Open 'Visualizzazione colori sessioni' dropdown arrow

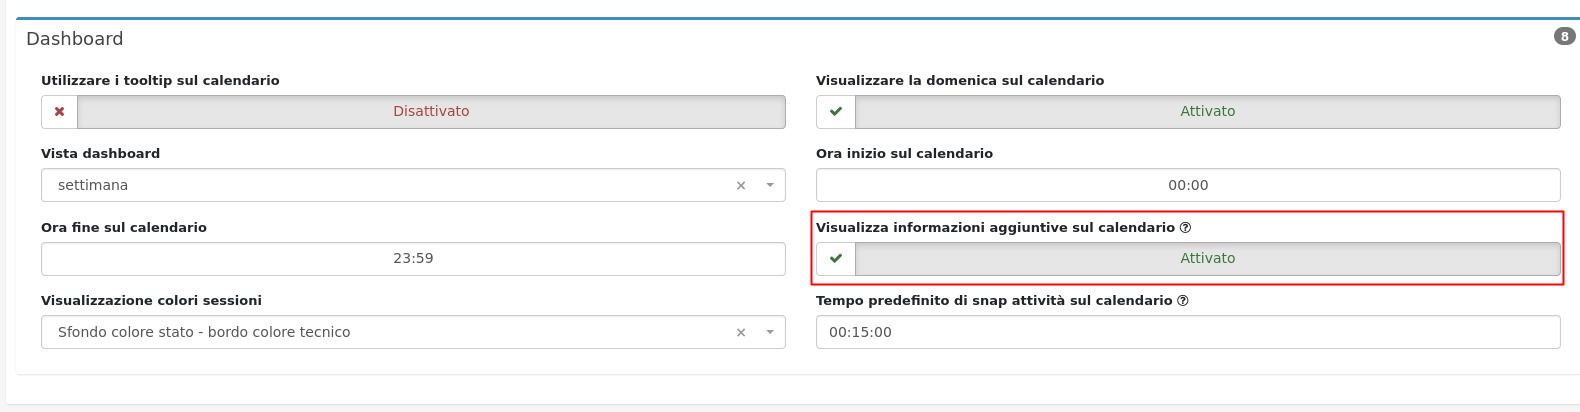pyautogui.click(x=770, y=333)
